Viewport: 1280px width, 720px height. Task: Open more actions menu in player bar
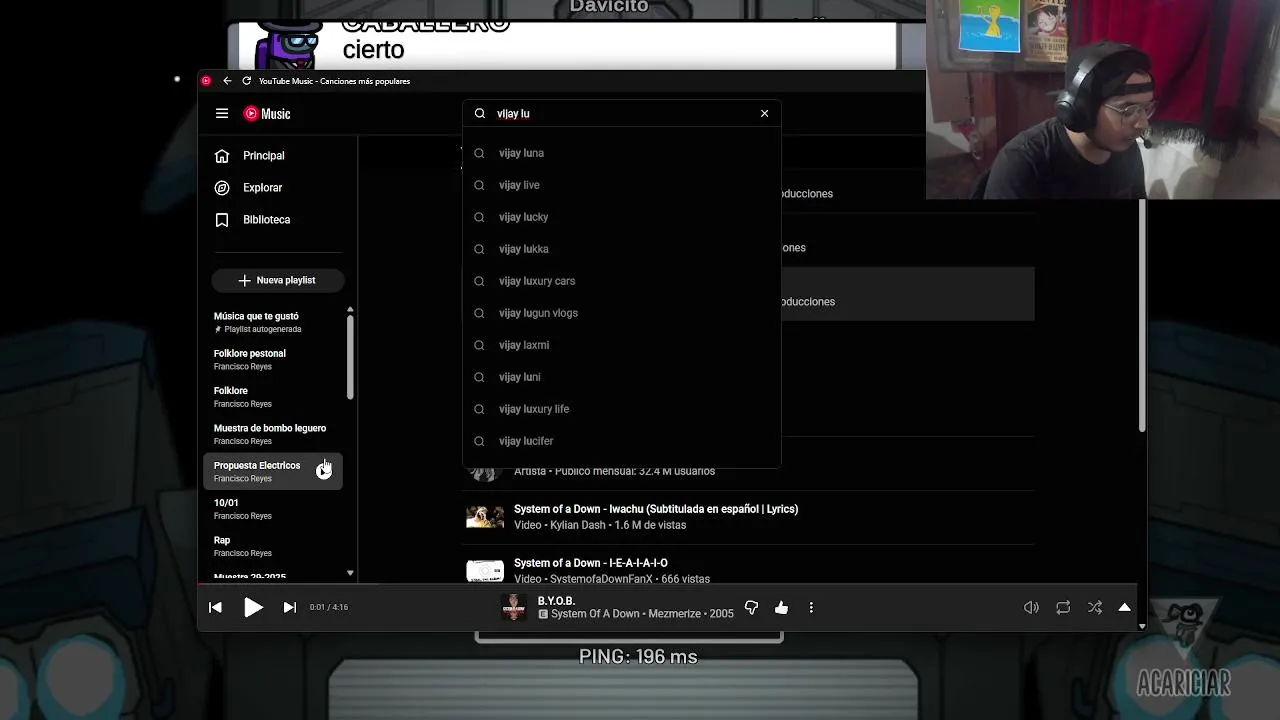coord(811,607)
